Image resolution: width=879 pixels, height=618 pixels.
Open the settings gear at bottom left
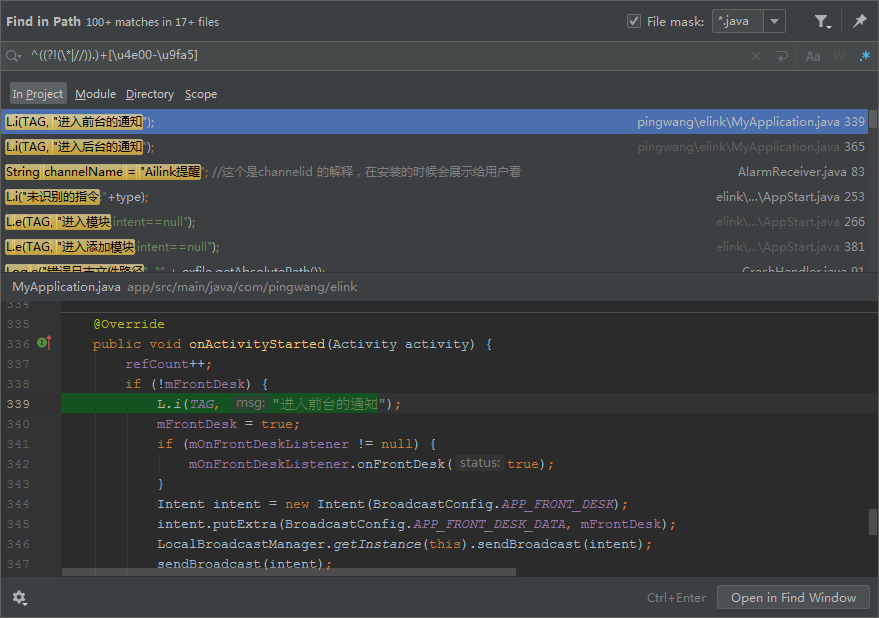tap(19, 597)
